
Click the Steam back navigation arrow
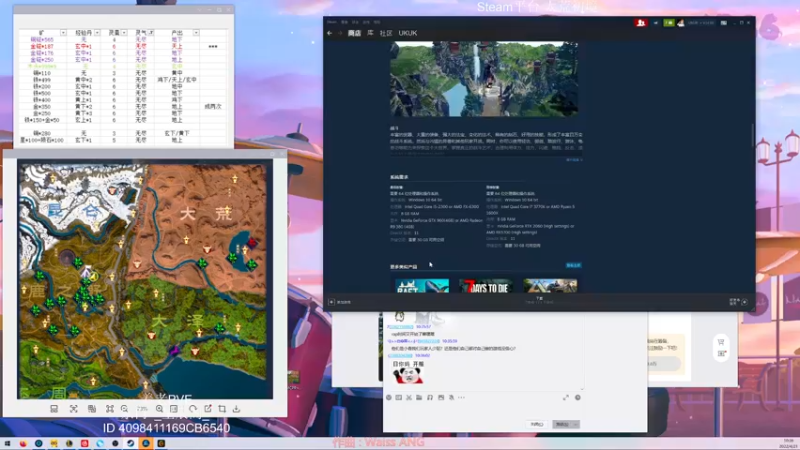click(x=330, y=33)
